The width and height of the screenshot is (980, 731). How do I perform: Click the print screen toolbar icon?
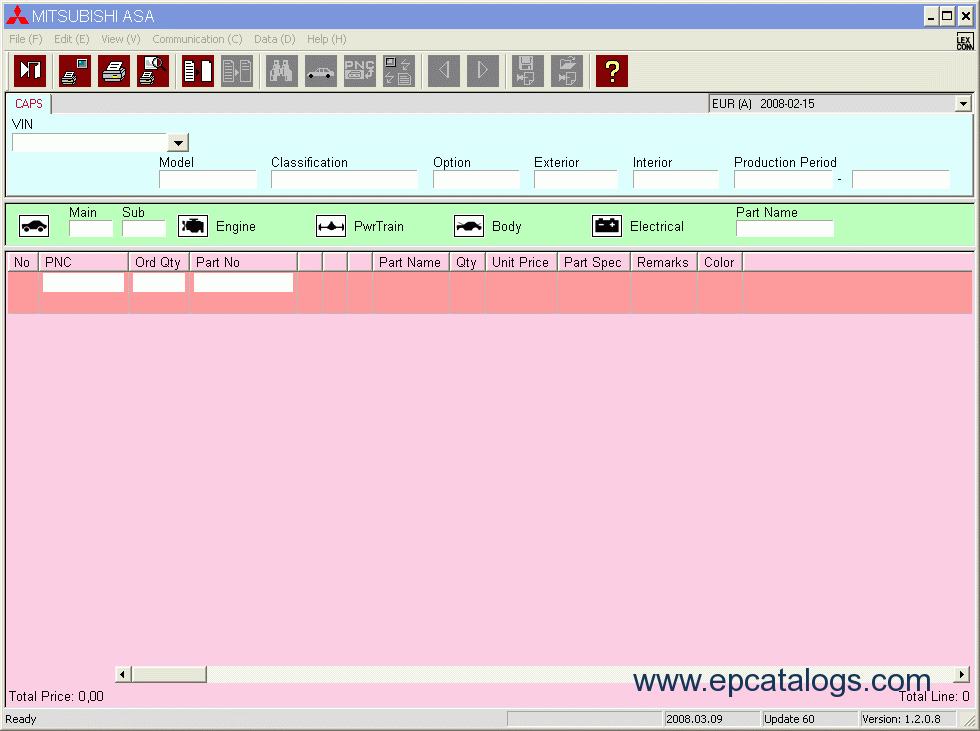(x=75, y=71)
